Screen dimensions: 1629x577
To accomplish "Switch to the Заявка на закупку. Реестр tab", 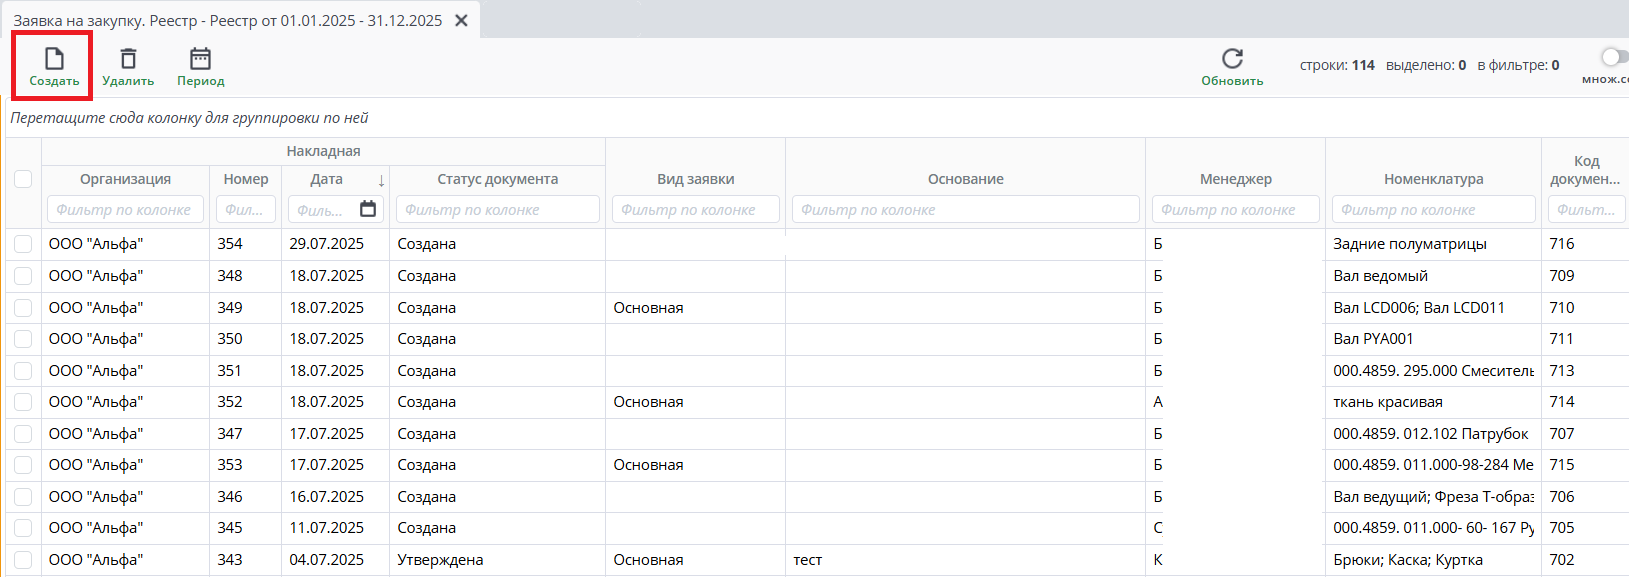I will [x=228, y=20].
